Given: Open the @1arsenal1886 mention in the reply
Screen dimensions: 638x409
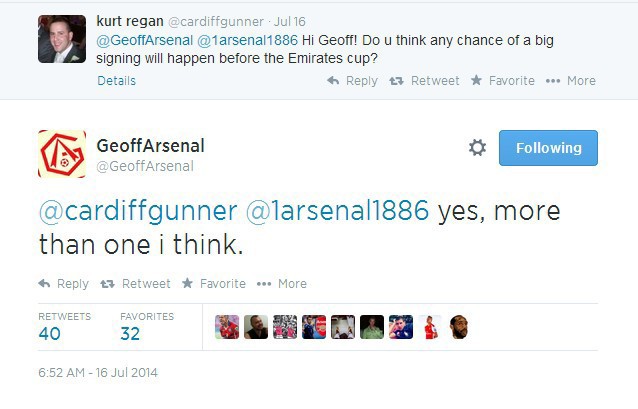Looking at the screenshot, I should click(335, 211).
